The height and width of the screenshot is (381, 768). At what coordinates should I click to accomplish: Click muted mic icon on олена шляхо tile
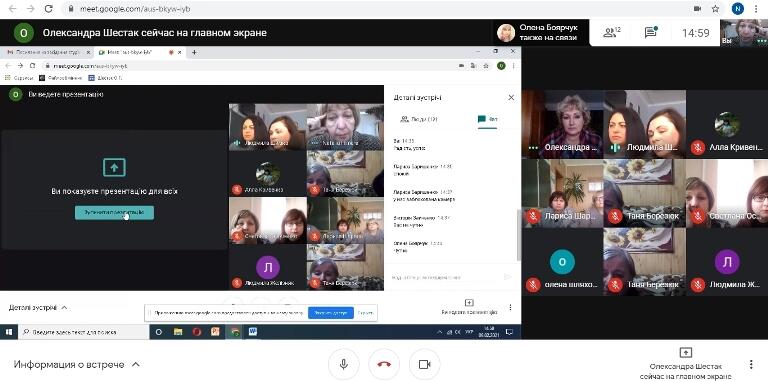pos(533,284)
